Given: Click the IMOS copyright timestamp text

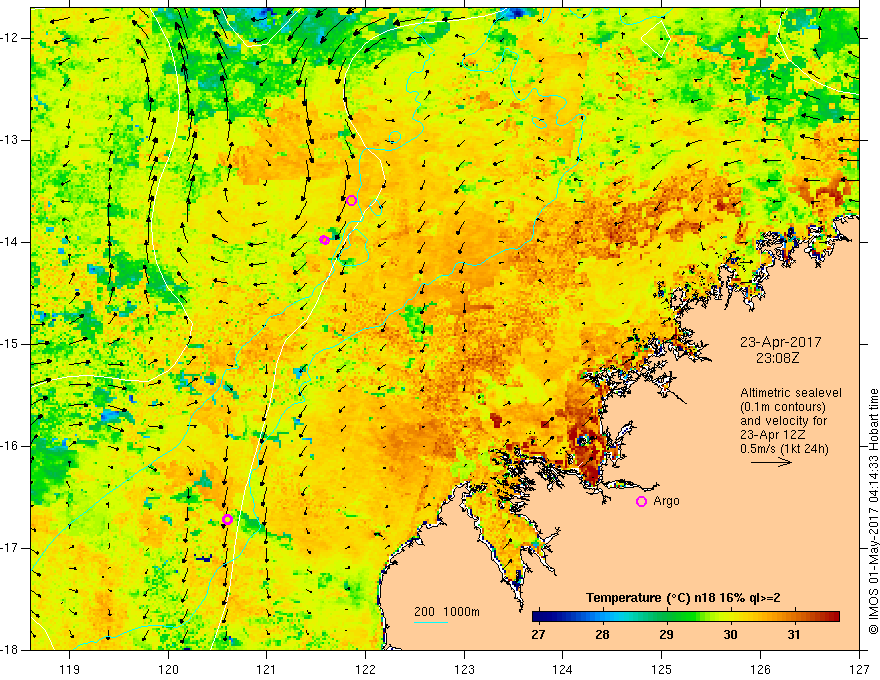Looking at the screenshot, I should click(x=873, y=511).
